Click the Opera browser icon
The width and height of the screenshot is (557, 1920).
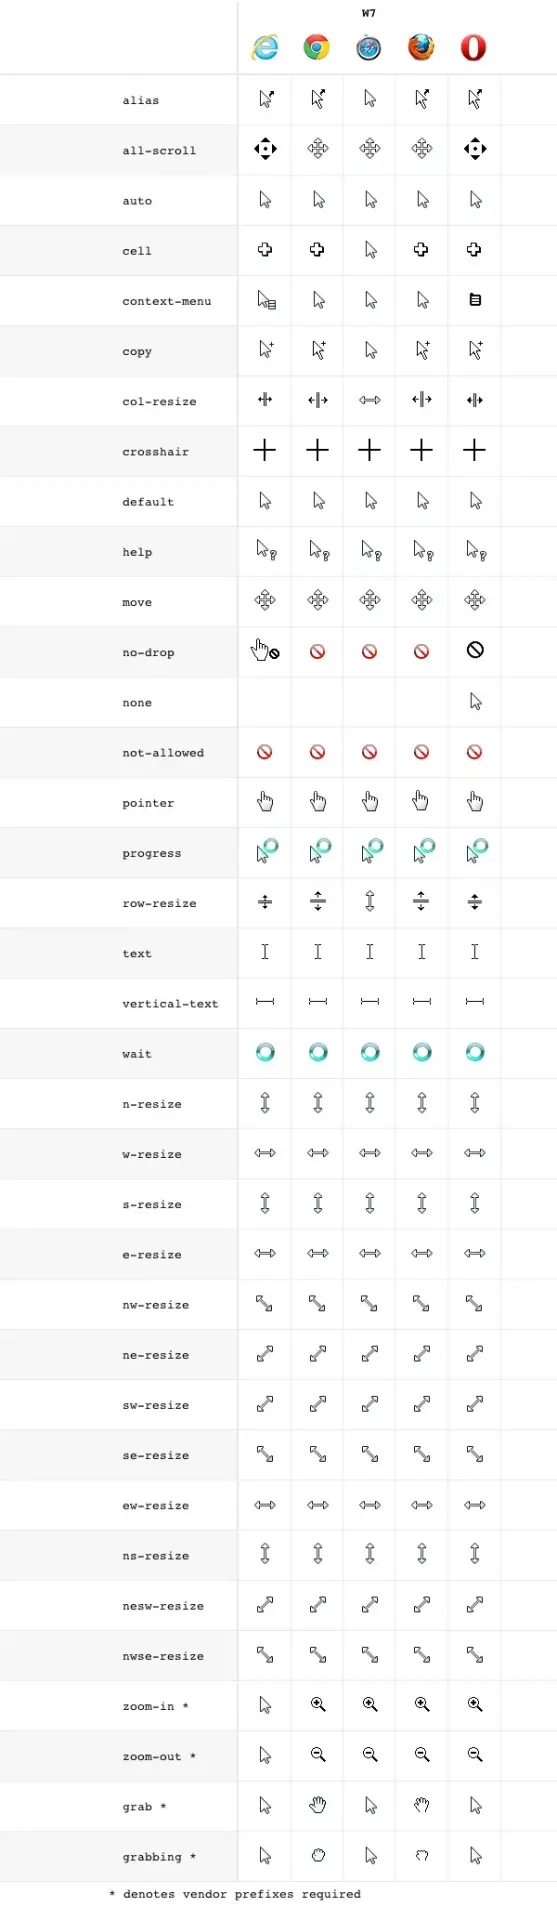click(x=474, y=47)
